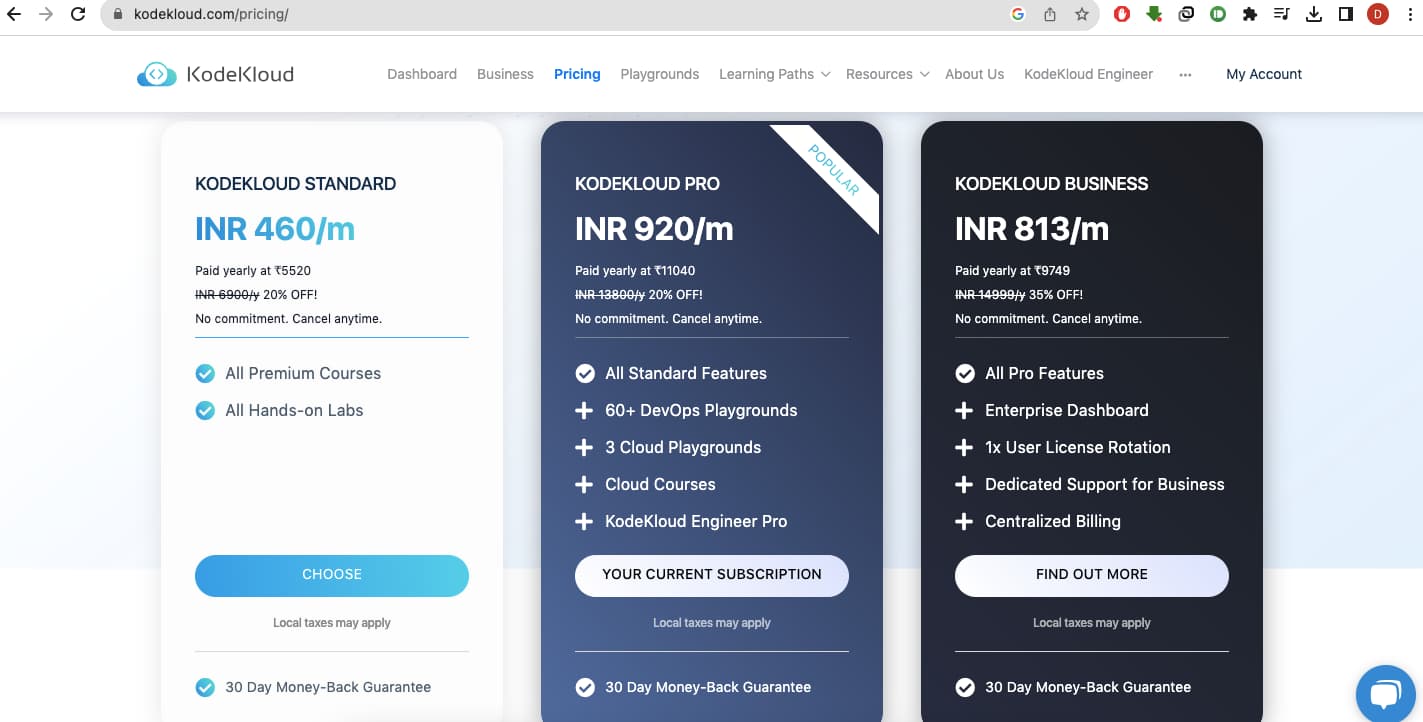Click 'Paid yearly at ₹9749' text
Screen dimensions: 1423x722
click(x=1013, y=271)
